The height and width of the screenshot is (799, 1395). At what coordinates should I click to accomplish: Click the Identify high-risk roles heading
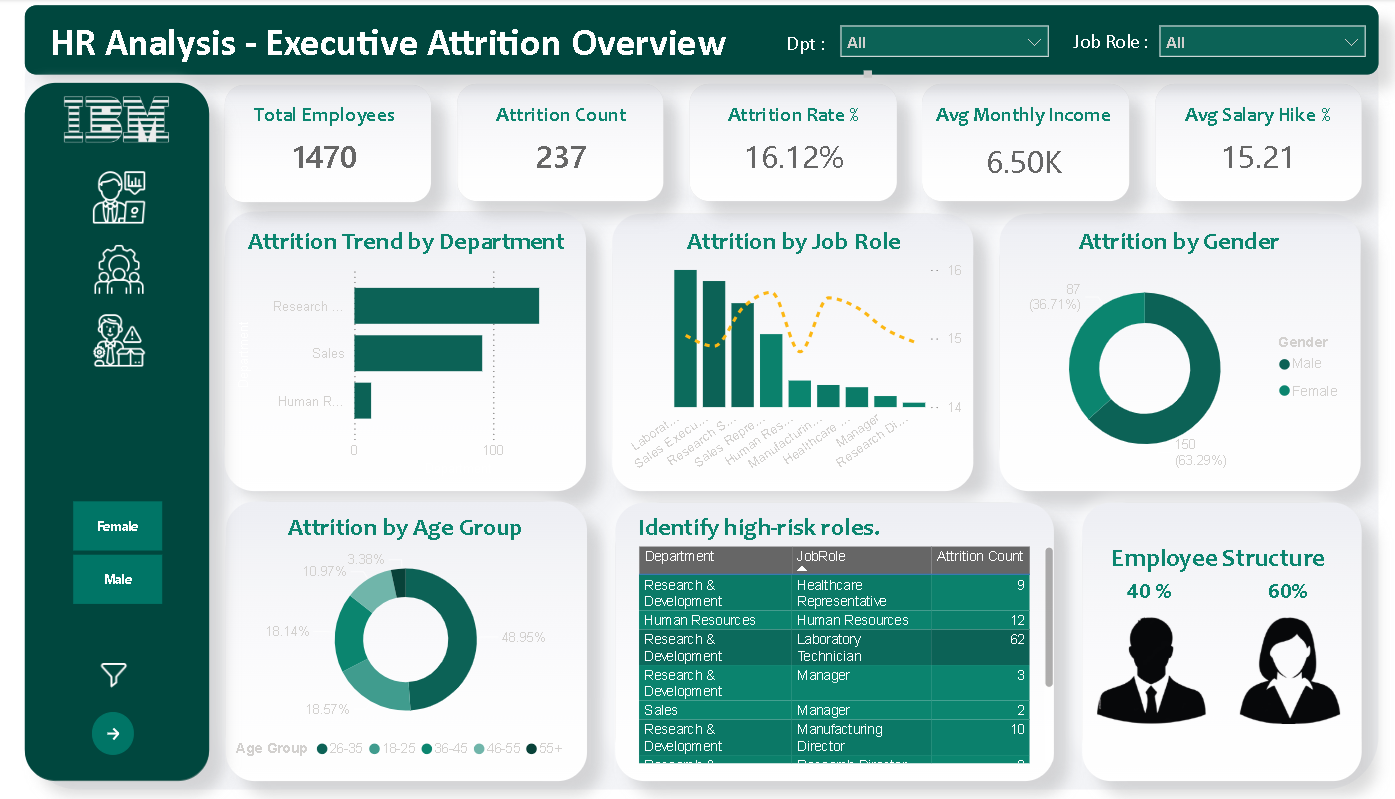point(759,527)
